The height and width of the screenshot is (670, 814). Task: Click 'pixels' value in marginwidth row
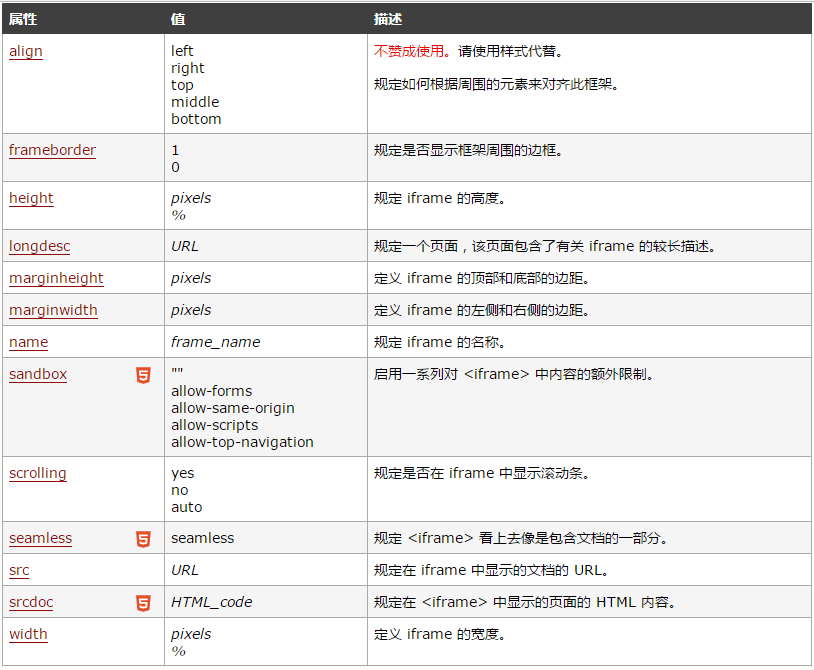[191, 310]
